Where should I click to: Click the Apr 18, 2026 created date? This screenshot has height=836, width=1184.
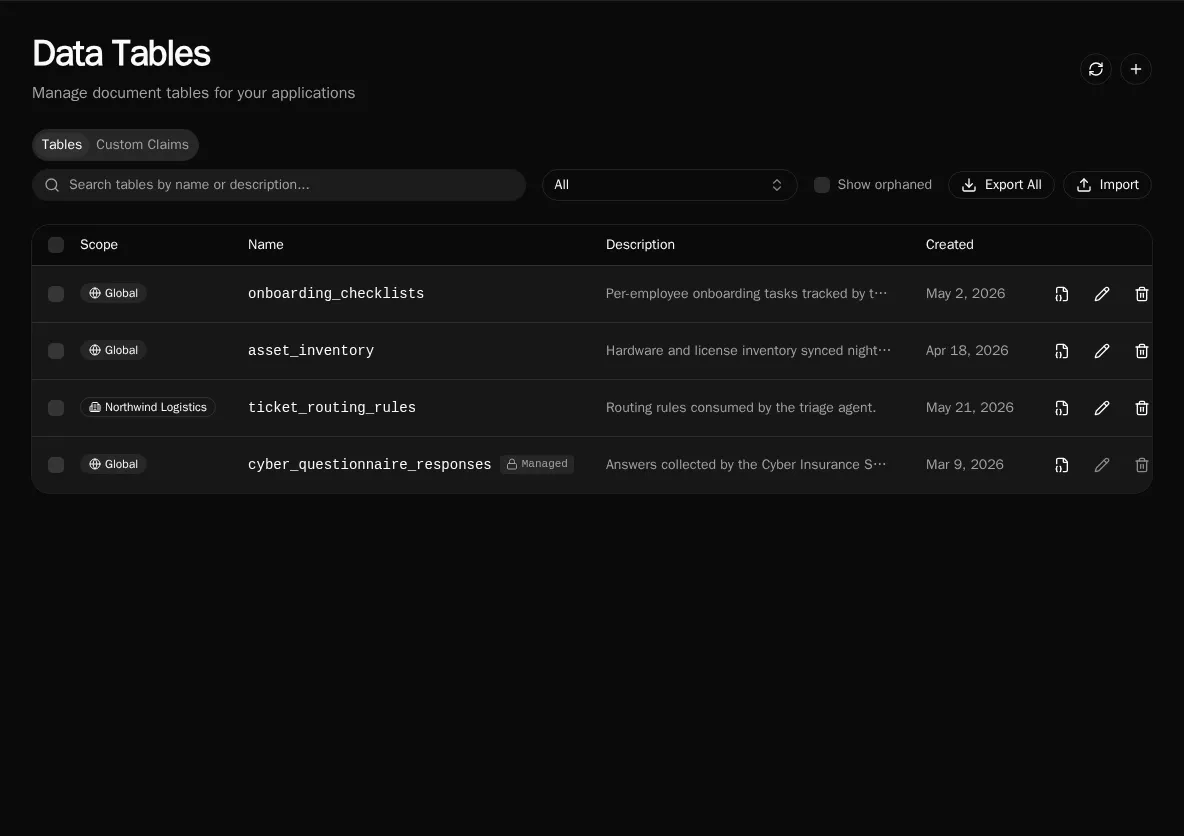click(x=967, y=350)
